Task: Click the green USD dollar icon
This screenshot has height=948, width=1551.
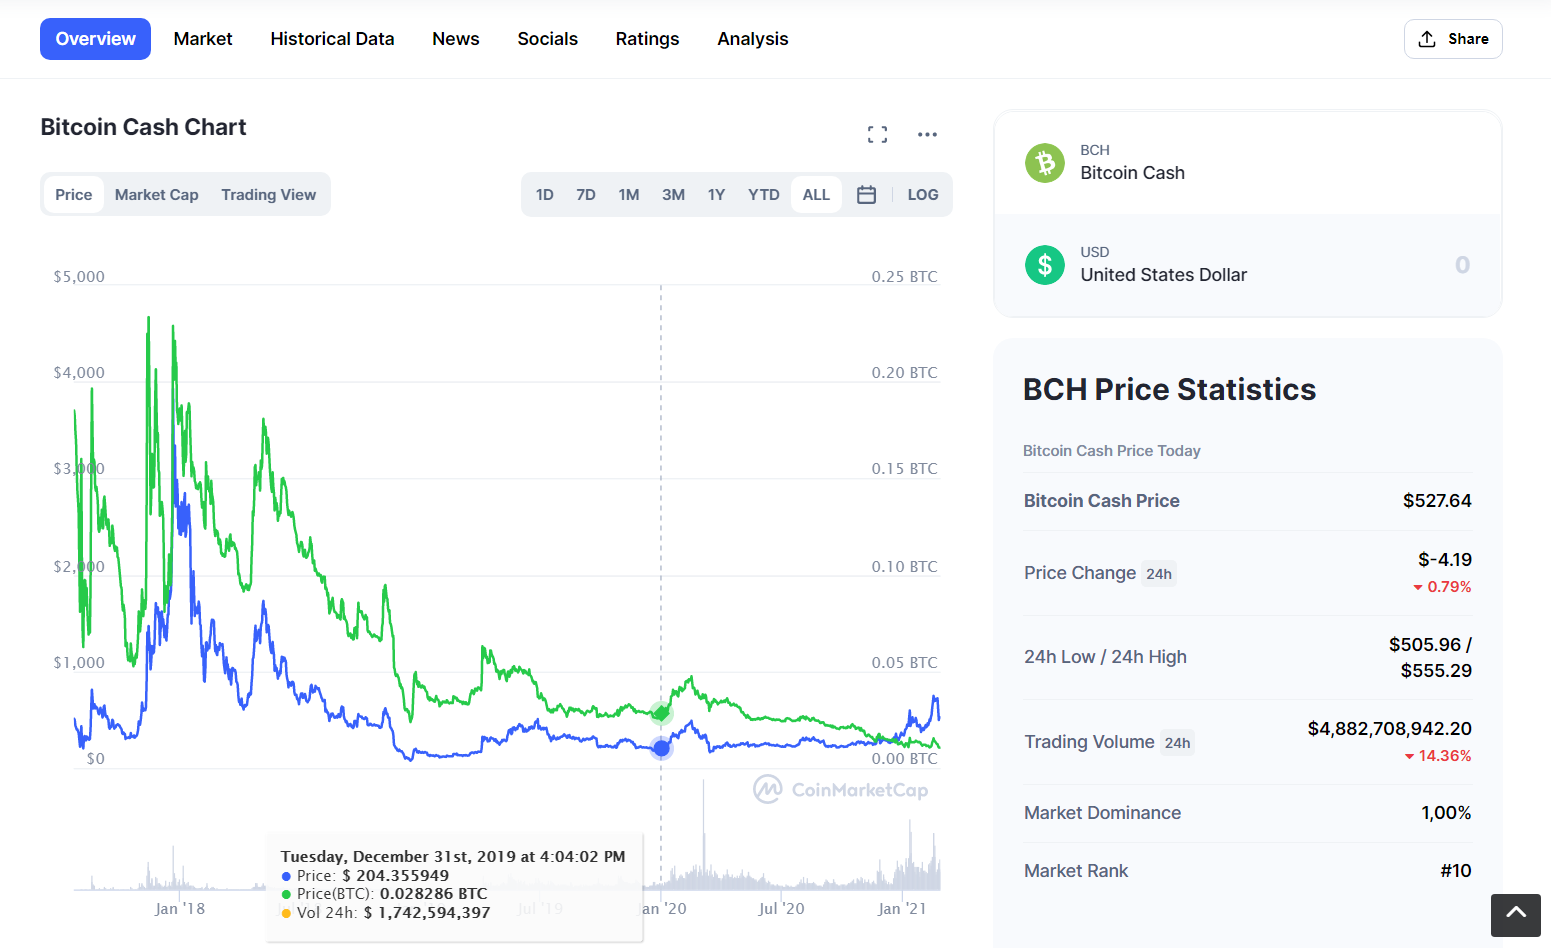Action: click(1045, 265)
